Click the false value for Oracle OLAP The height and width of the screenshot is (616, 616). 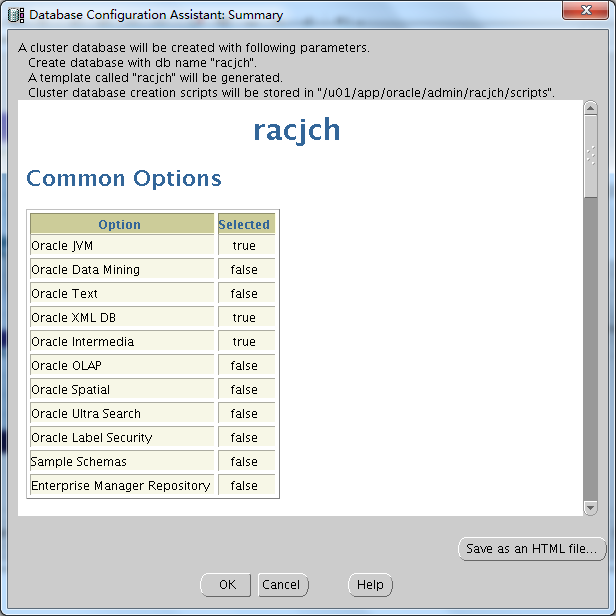point(246,366)
